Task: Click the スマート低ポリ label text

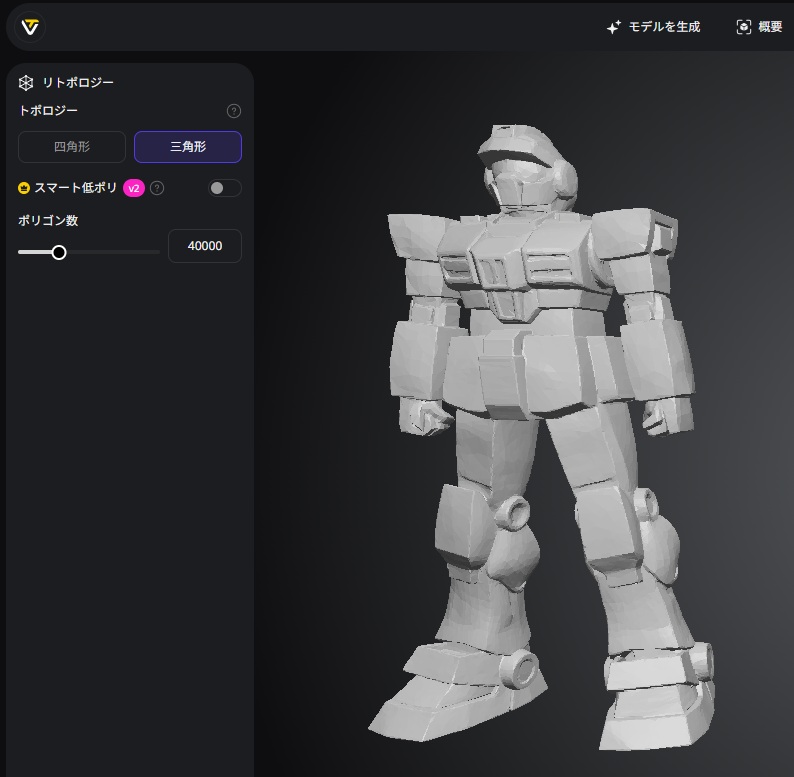Action: click(76, 188)
